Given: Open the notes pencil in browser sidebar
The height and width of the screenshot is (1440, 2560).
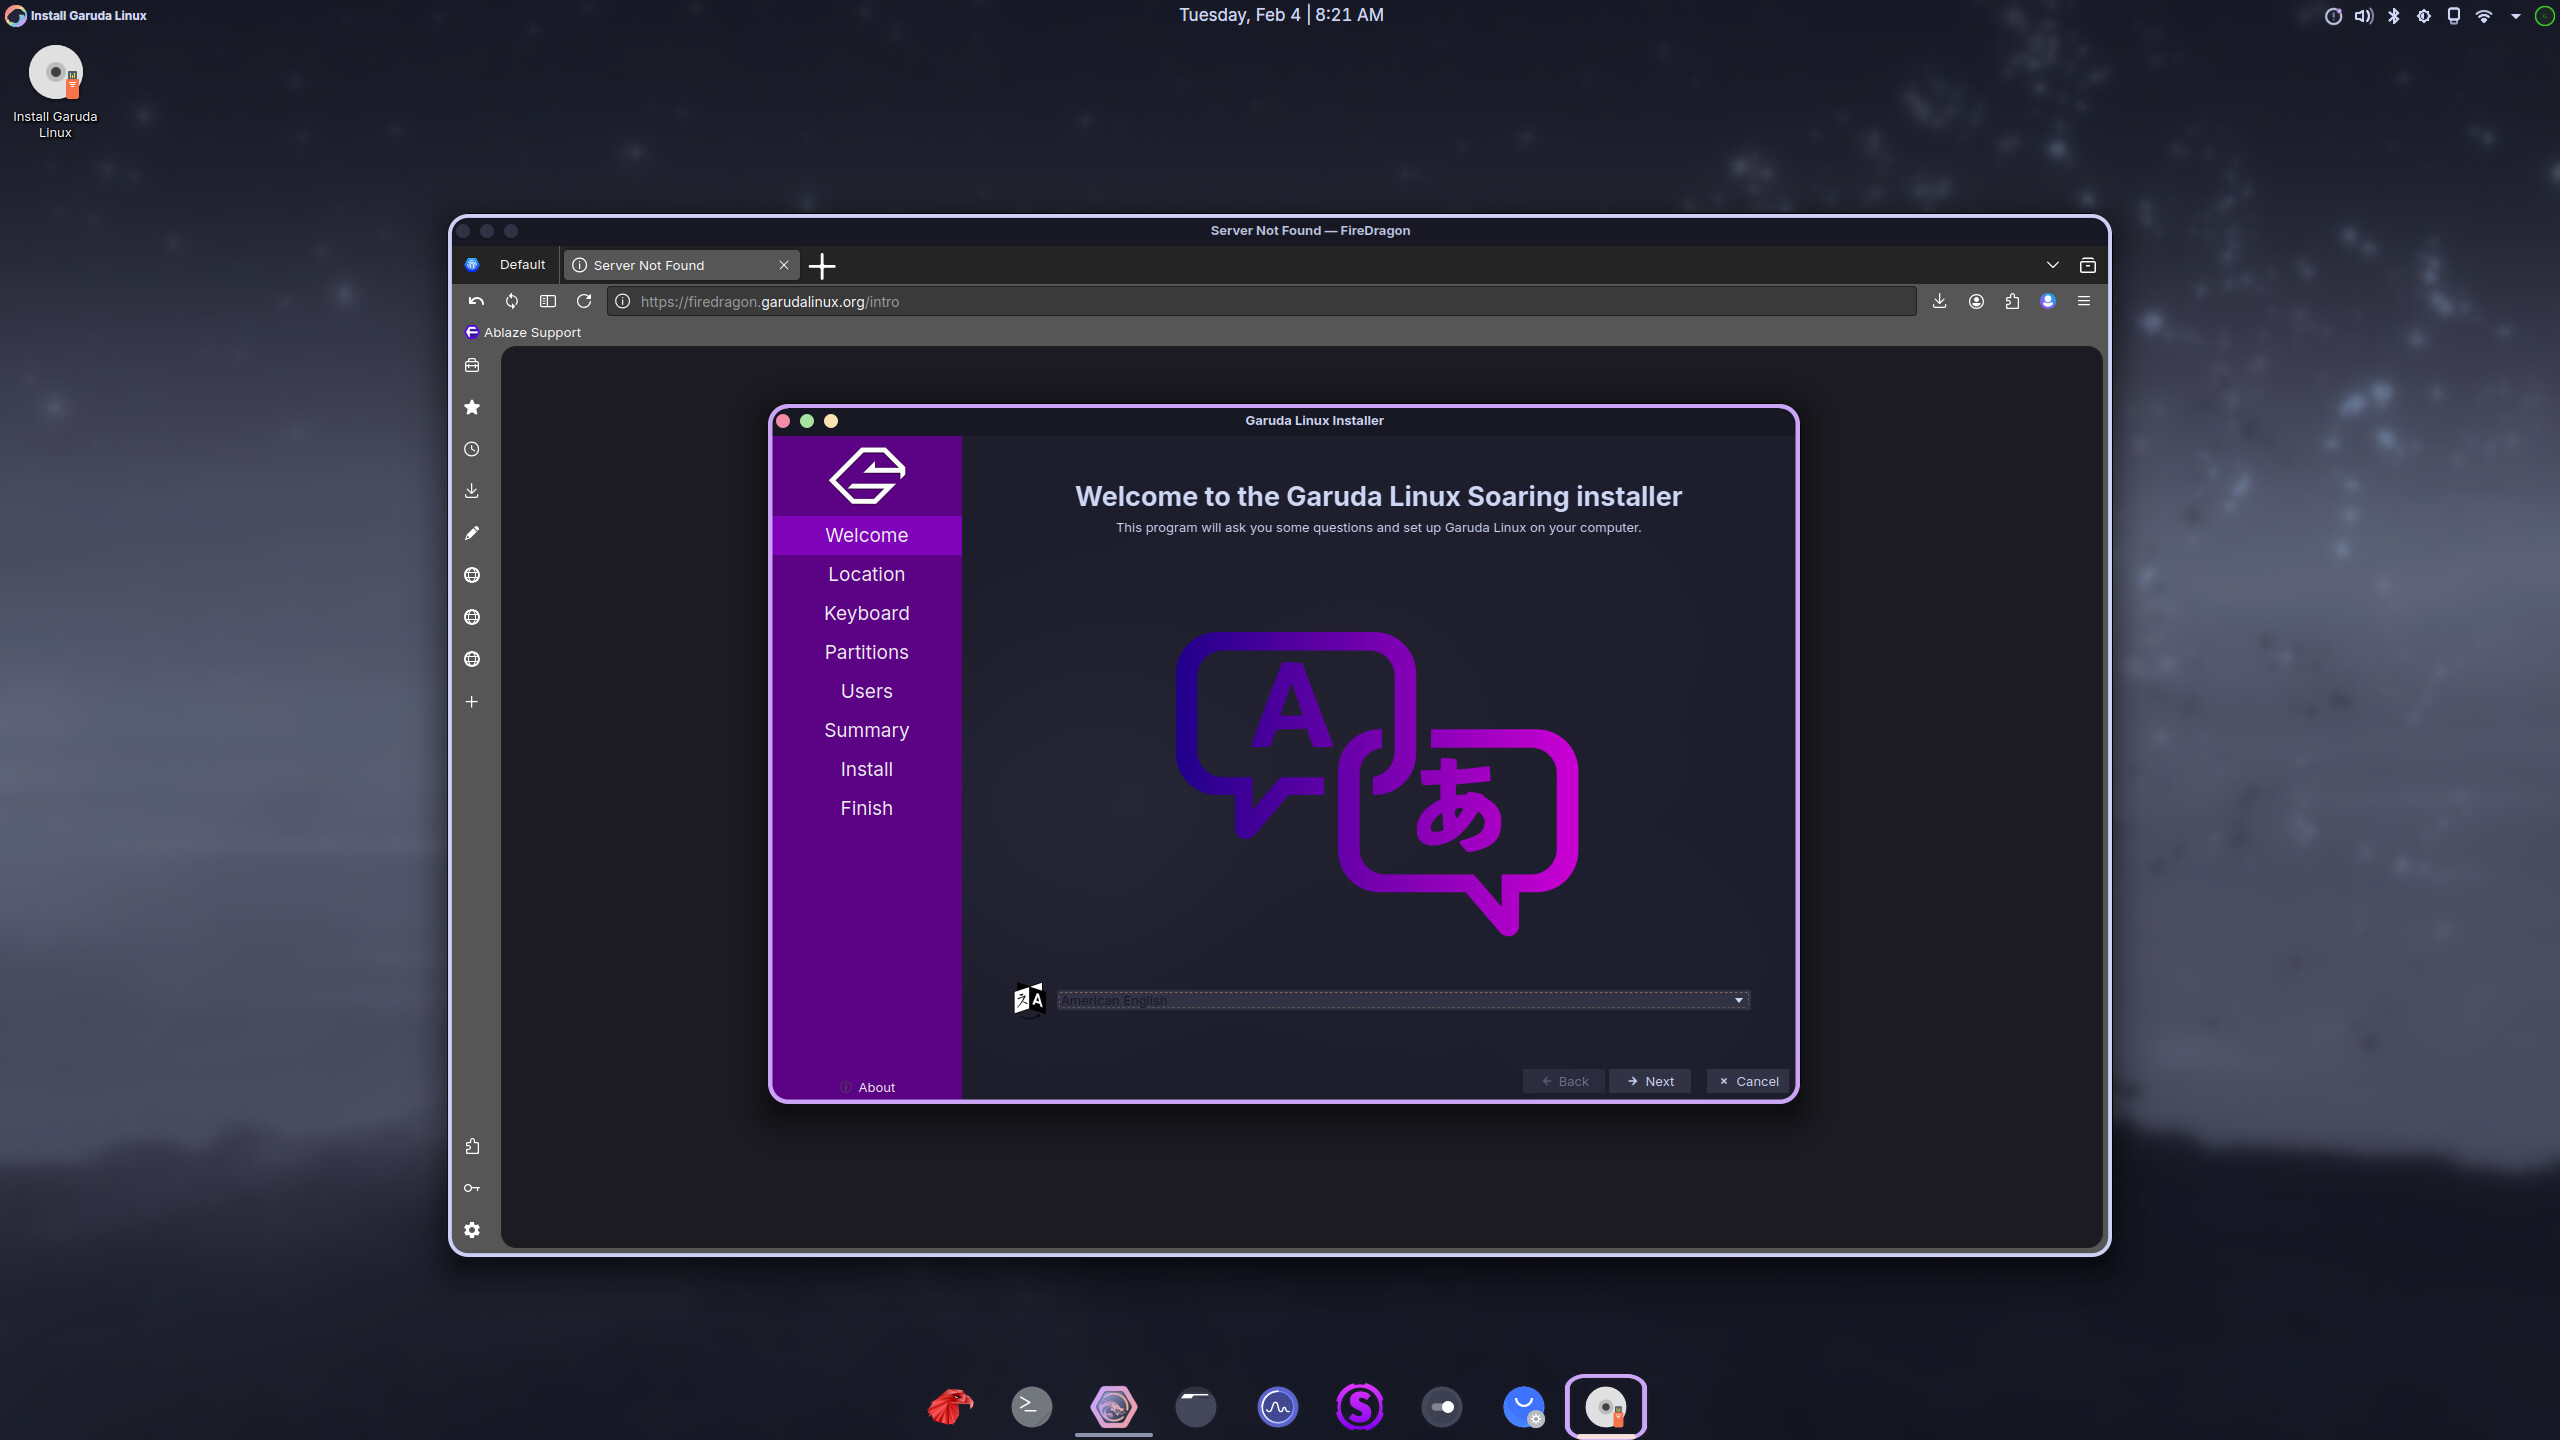Looking at the screenshot, I should pyautogui.click(x=472, y=533).
